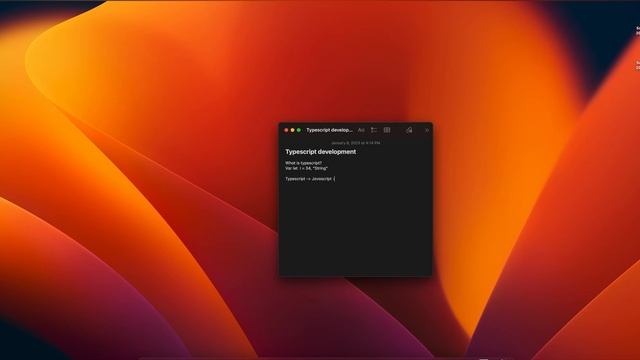Select the note date timestamp
640x360 pixels.
356,143
